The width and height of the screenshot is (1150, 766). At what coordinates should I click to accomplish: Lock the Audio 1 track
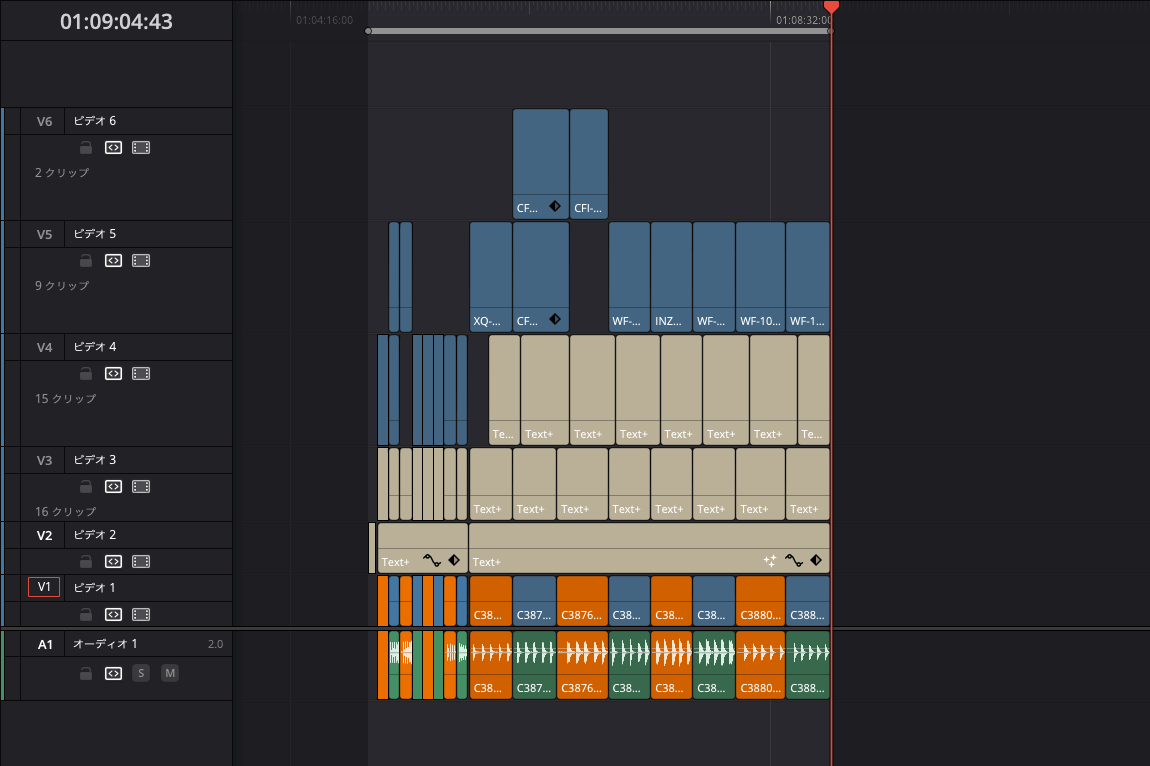[86, 673]
